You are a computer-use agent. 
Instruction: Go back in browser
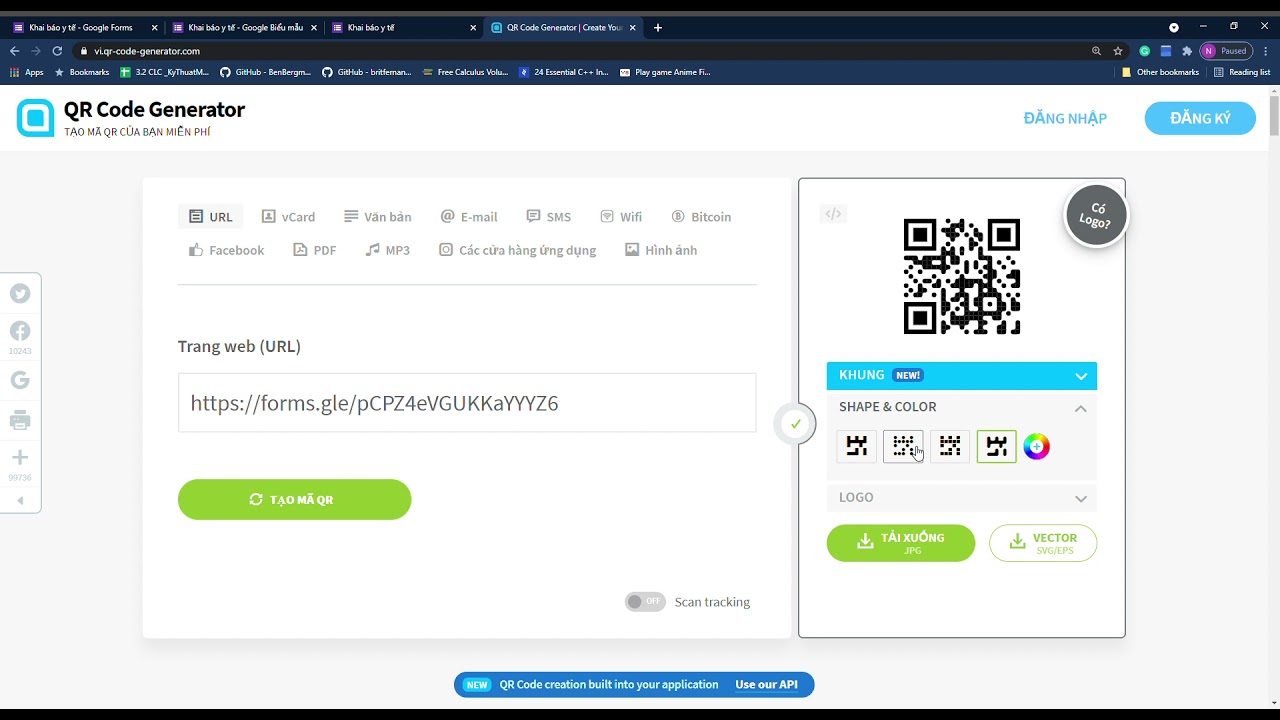14,51
